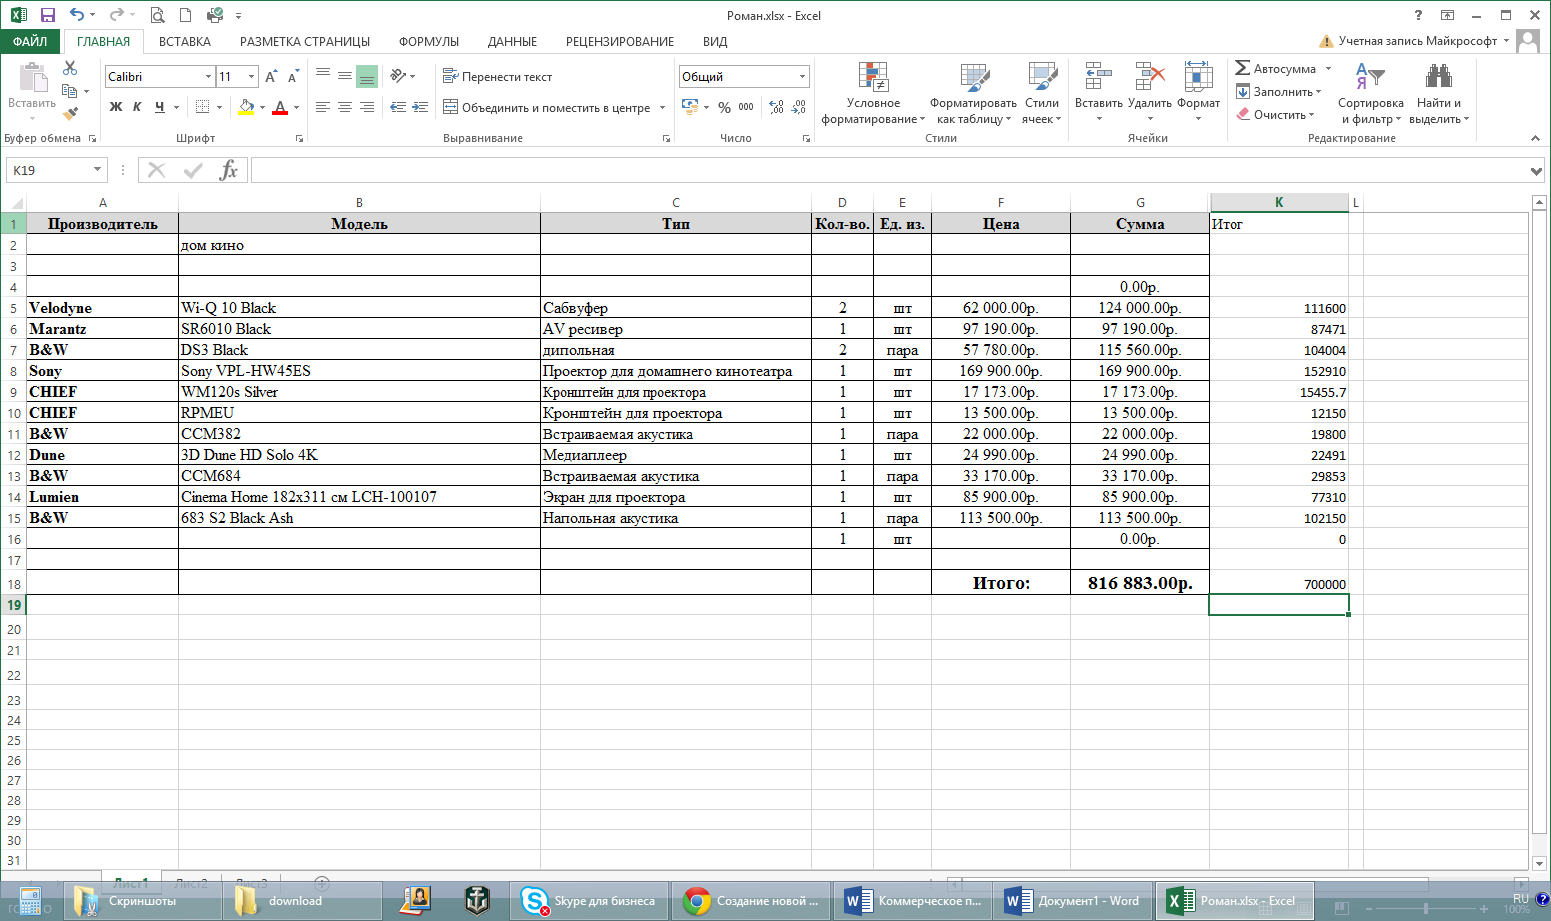Viewport: 1551px width, 921px height.
Task: Toggle bottom vertical alignment
Action: tap(367, 76)
